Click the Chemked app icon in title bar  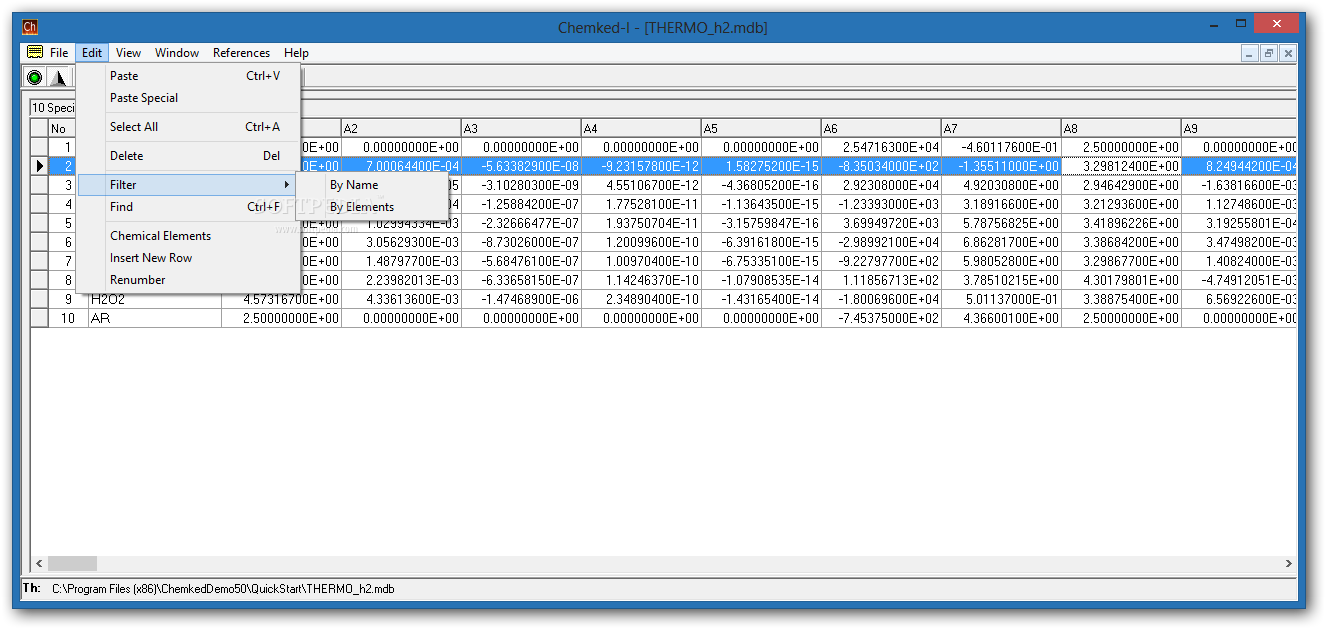[x=30, y=27]
